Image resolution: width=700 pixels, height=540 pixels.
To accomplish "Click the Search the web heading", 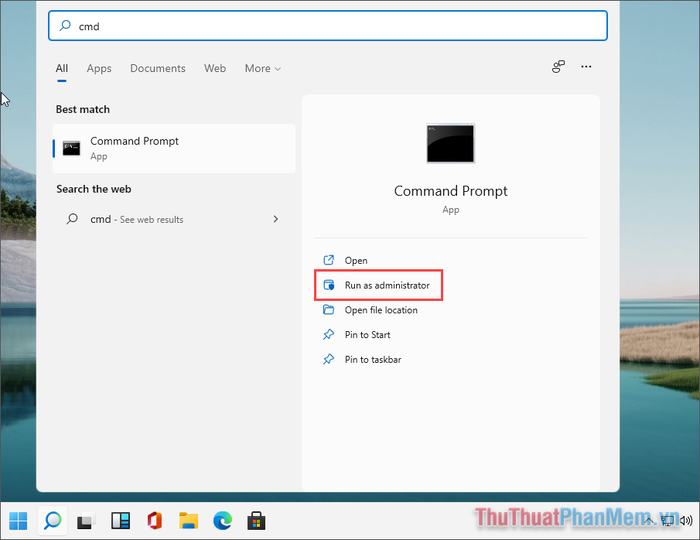I will 94,189.
